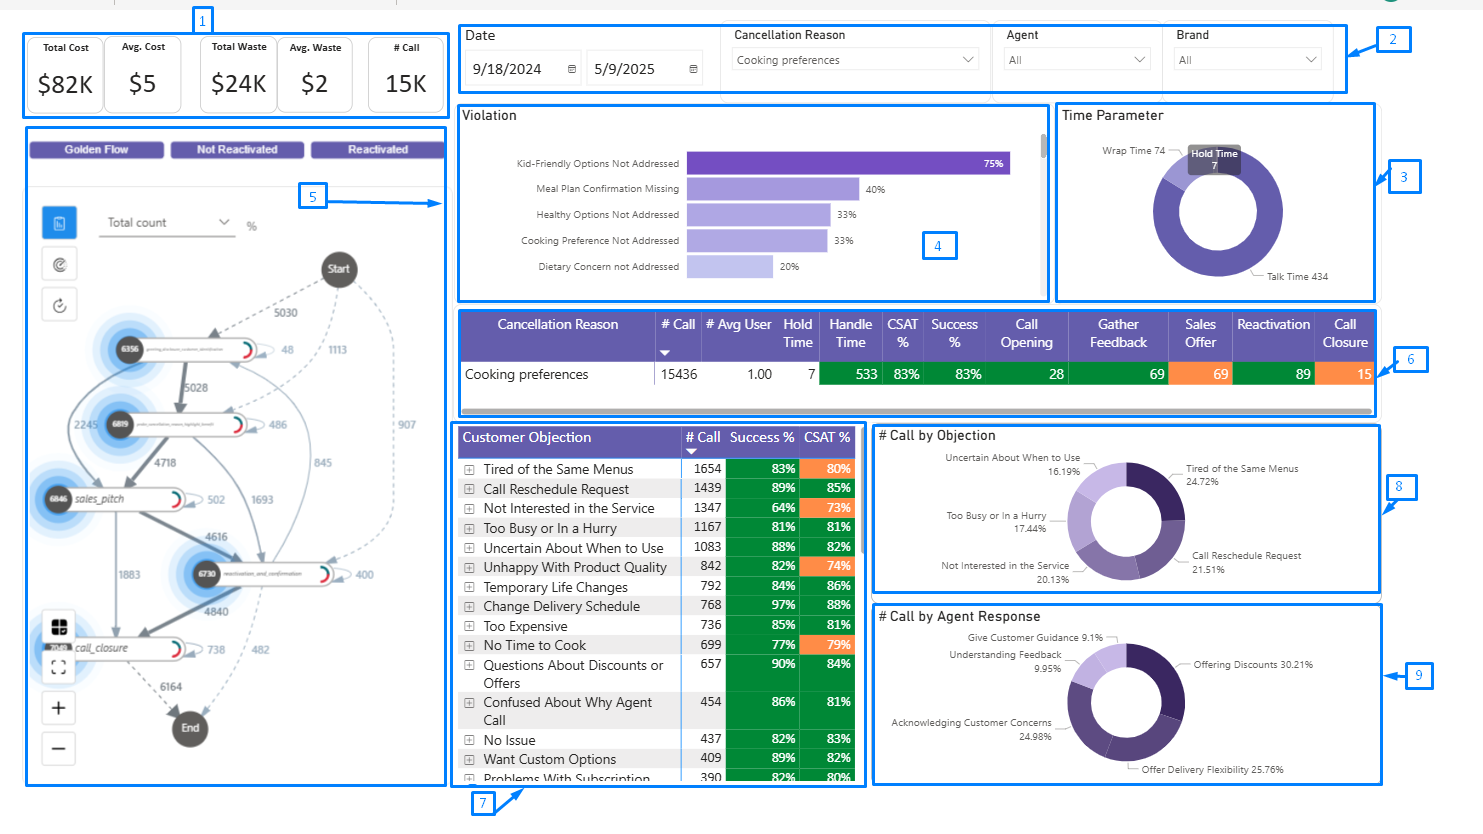Click the grid layout icon near call_closure node
Image resolution: width=1483 pixels, height=834 pixels.
click(x=59, y=626)
